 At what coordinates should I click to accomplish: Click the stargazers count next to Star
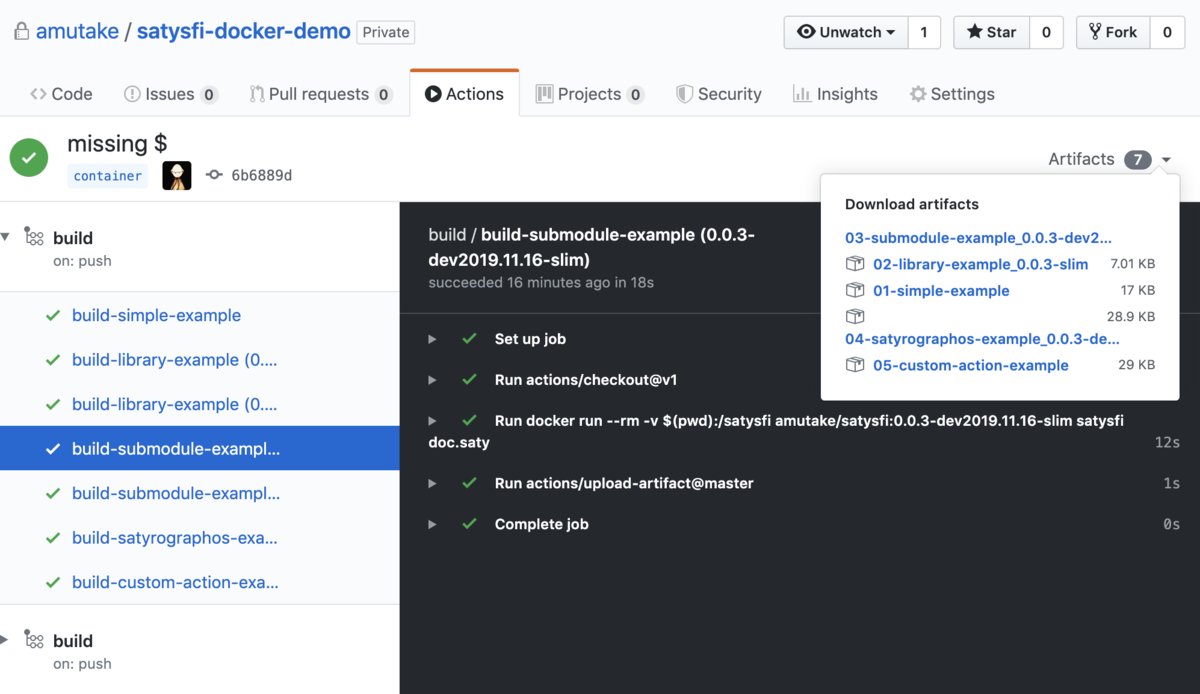click(1046, 32)
